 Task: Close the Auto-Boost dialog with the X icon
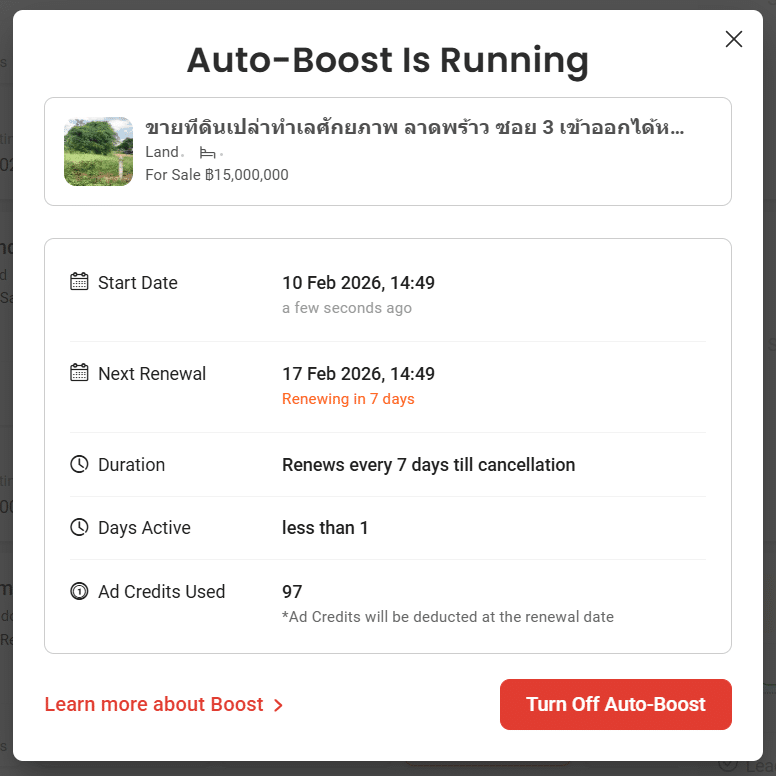(733, 39)
